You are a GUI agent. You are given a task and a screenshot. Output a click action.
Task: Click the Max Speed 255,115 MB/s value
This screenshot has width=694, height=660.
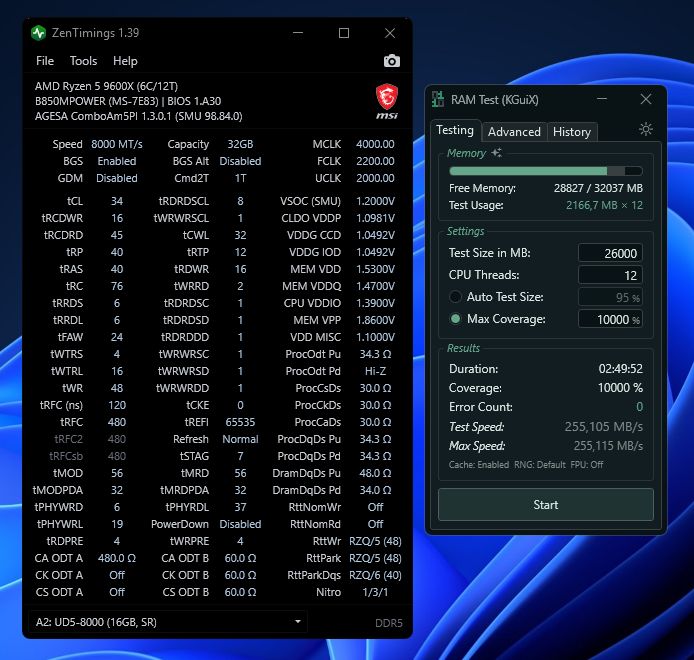pyautogui.click(x=608, y=446)
